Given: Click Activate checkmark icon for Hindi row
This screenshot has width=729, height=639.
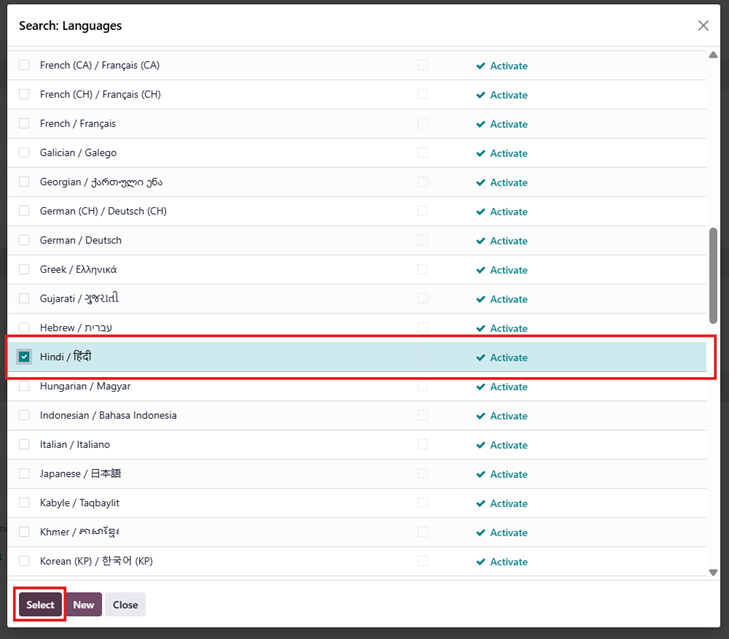Looking at the screenshot, I should pyautogui.click(x=481, y=358).
